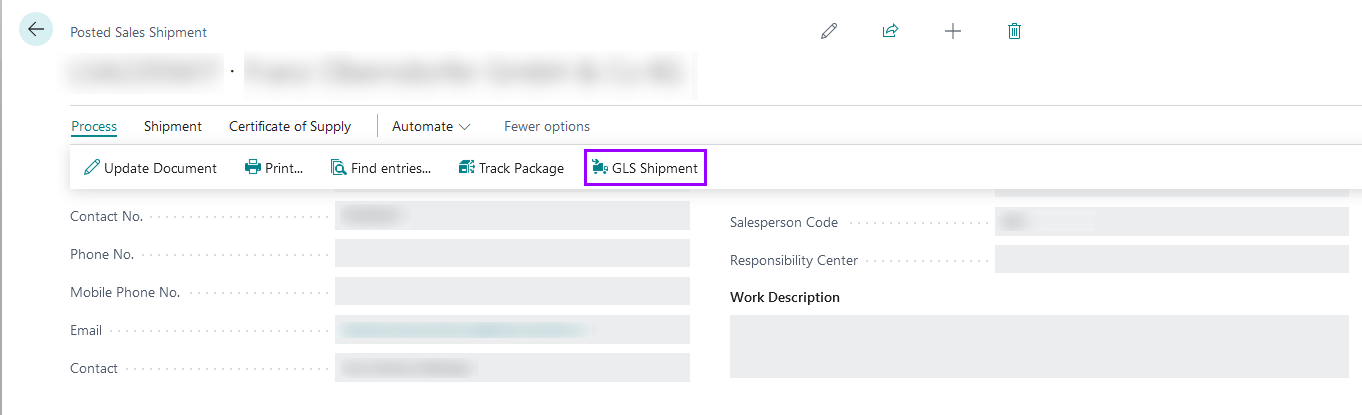
Task: Click the Print printer icon
Action: click(253, 168)
